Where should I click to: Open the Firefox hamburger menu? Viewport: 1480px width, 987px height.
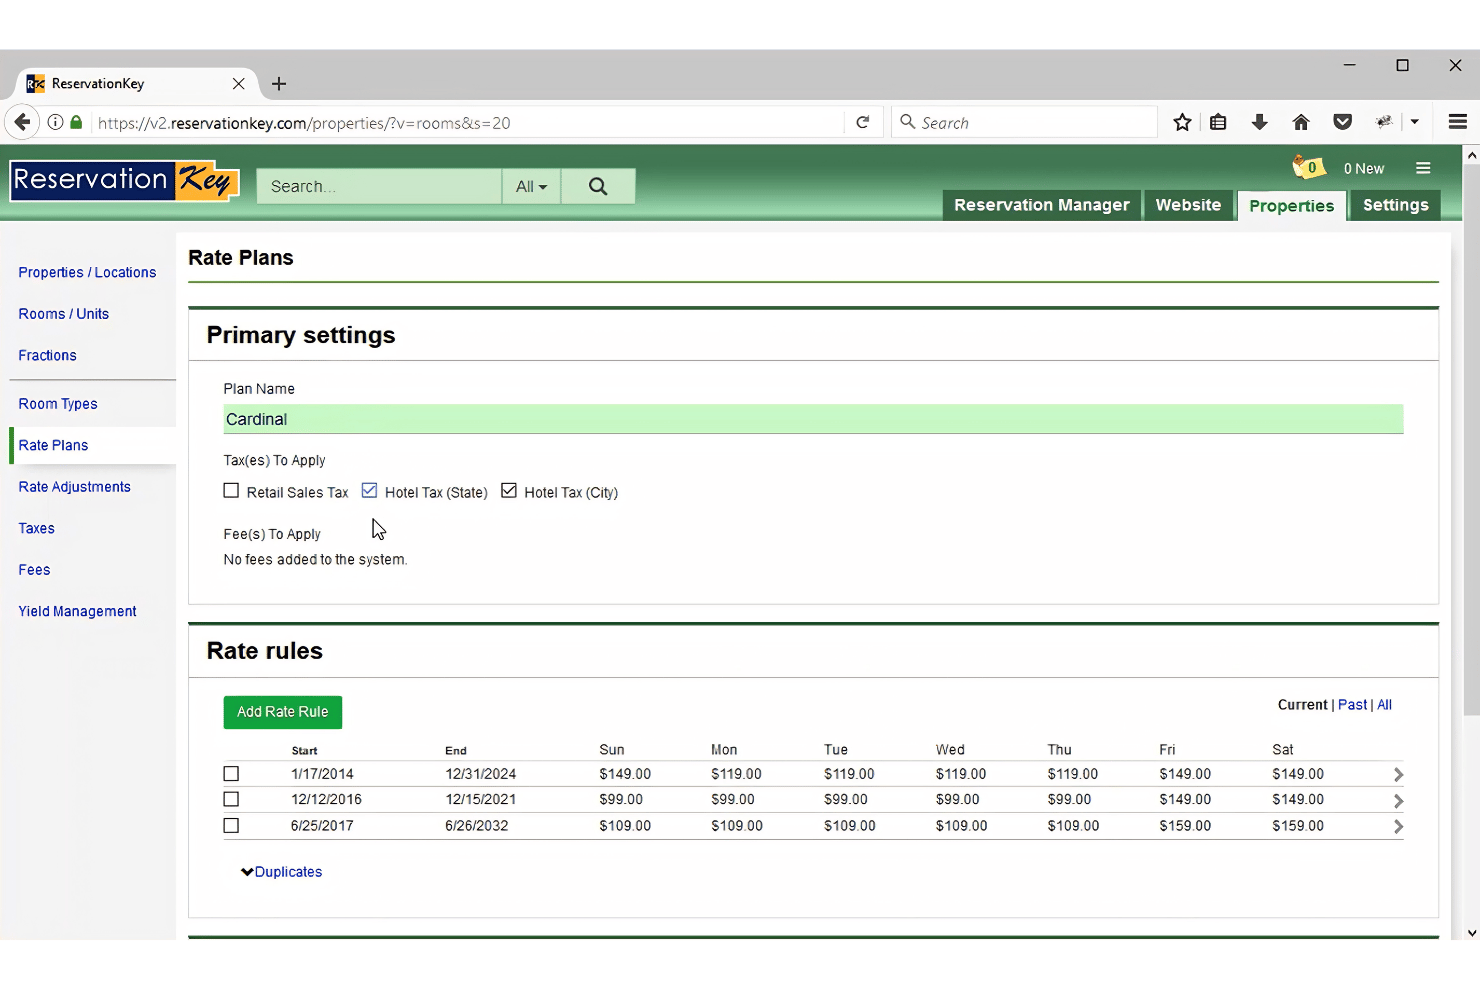(1458, 122)
